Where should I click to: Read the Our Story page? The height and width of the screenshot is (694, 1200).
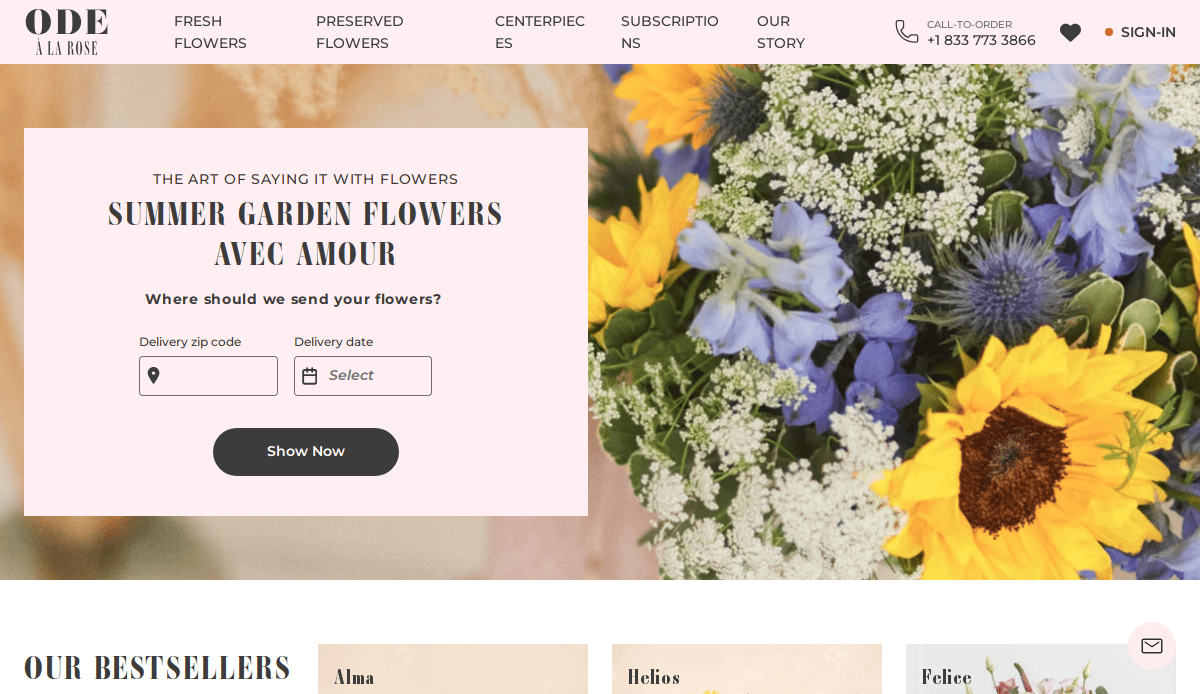pyautogui.click(x=780, y=32)
